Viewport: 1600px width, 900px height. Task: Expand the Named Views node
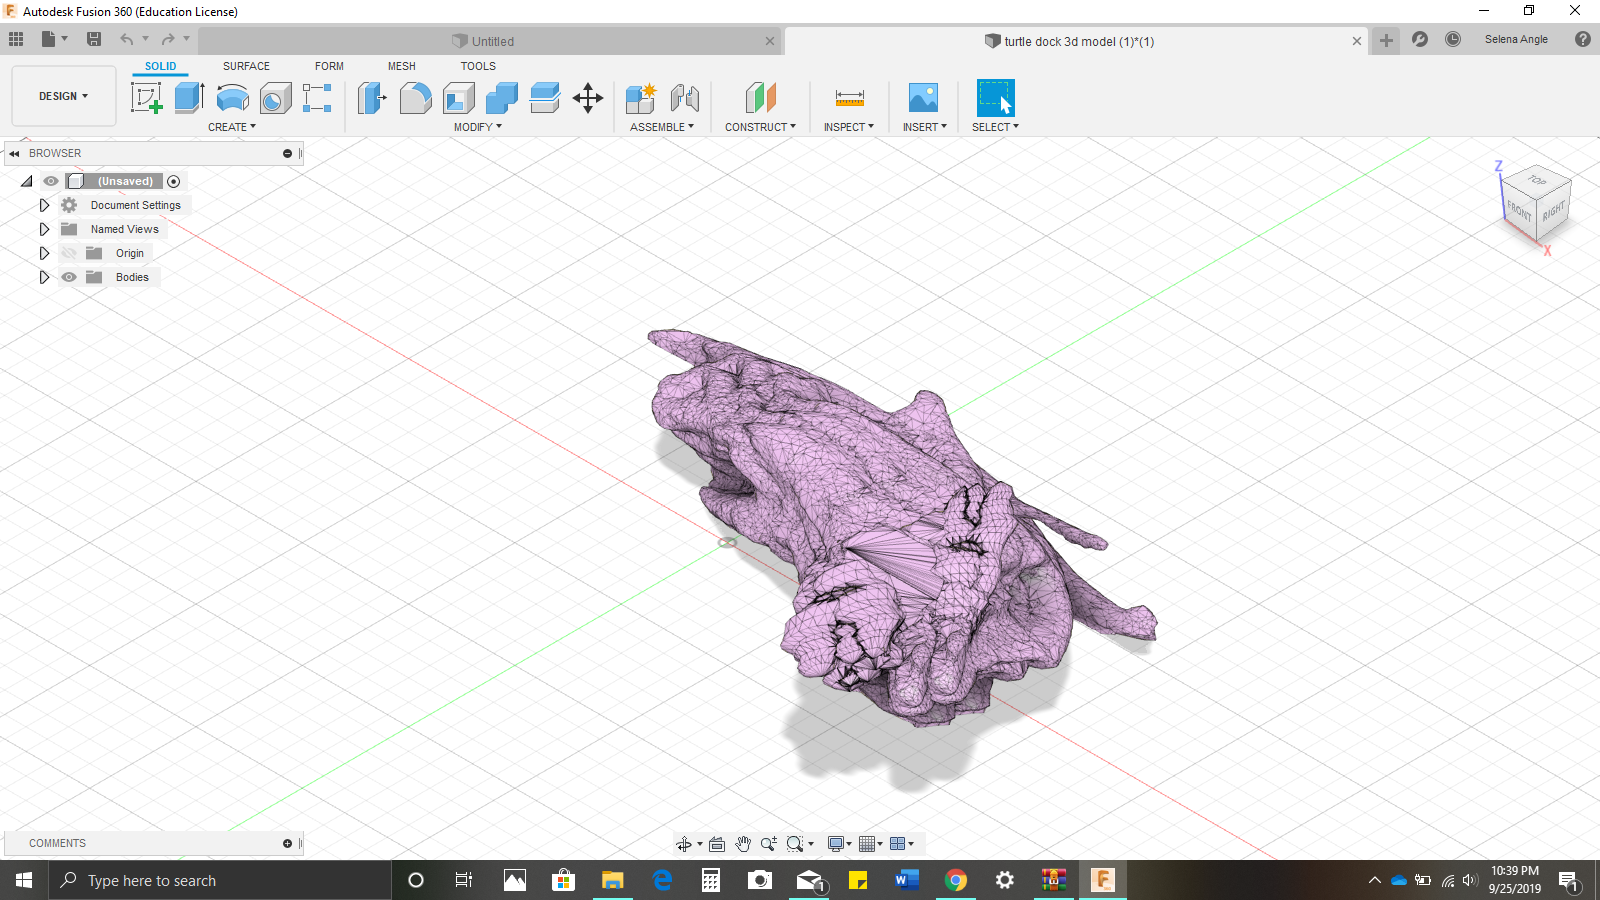pos(44,229)
